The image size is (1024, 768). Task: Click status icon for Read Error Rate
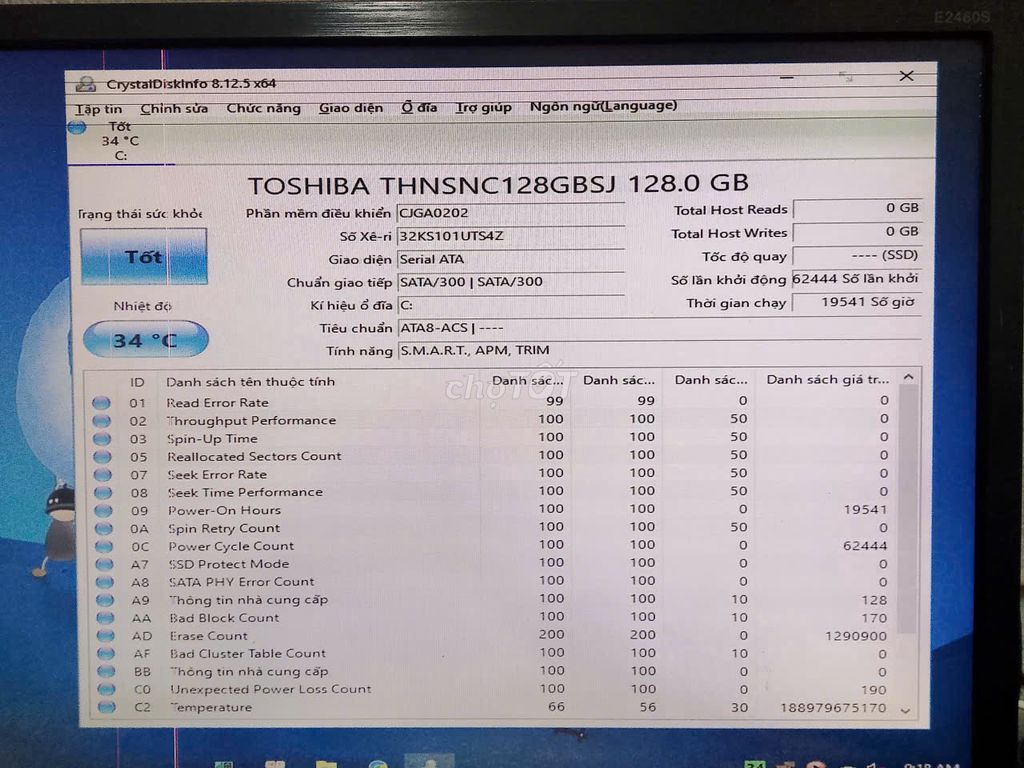coord(101,403)
